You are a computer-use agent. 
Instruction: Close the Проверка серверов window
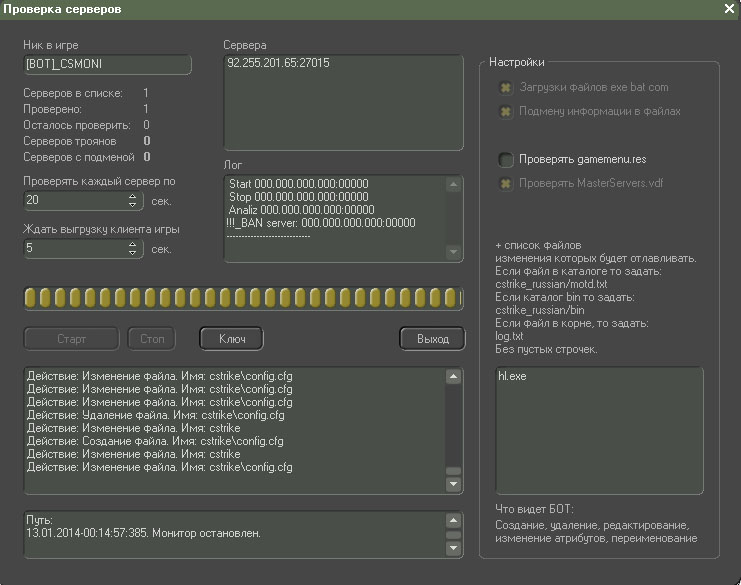point(729,9)
